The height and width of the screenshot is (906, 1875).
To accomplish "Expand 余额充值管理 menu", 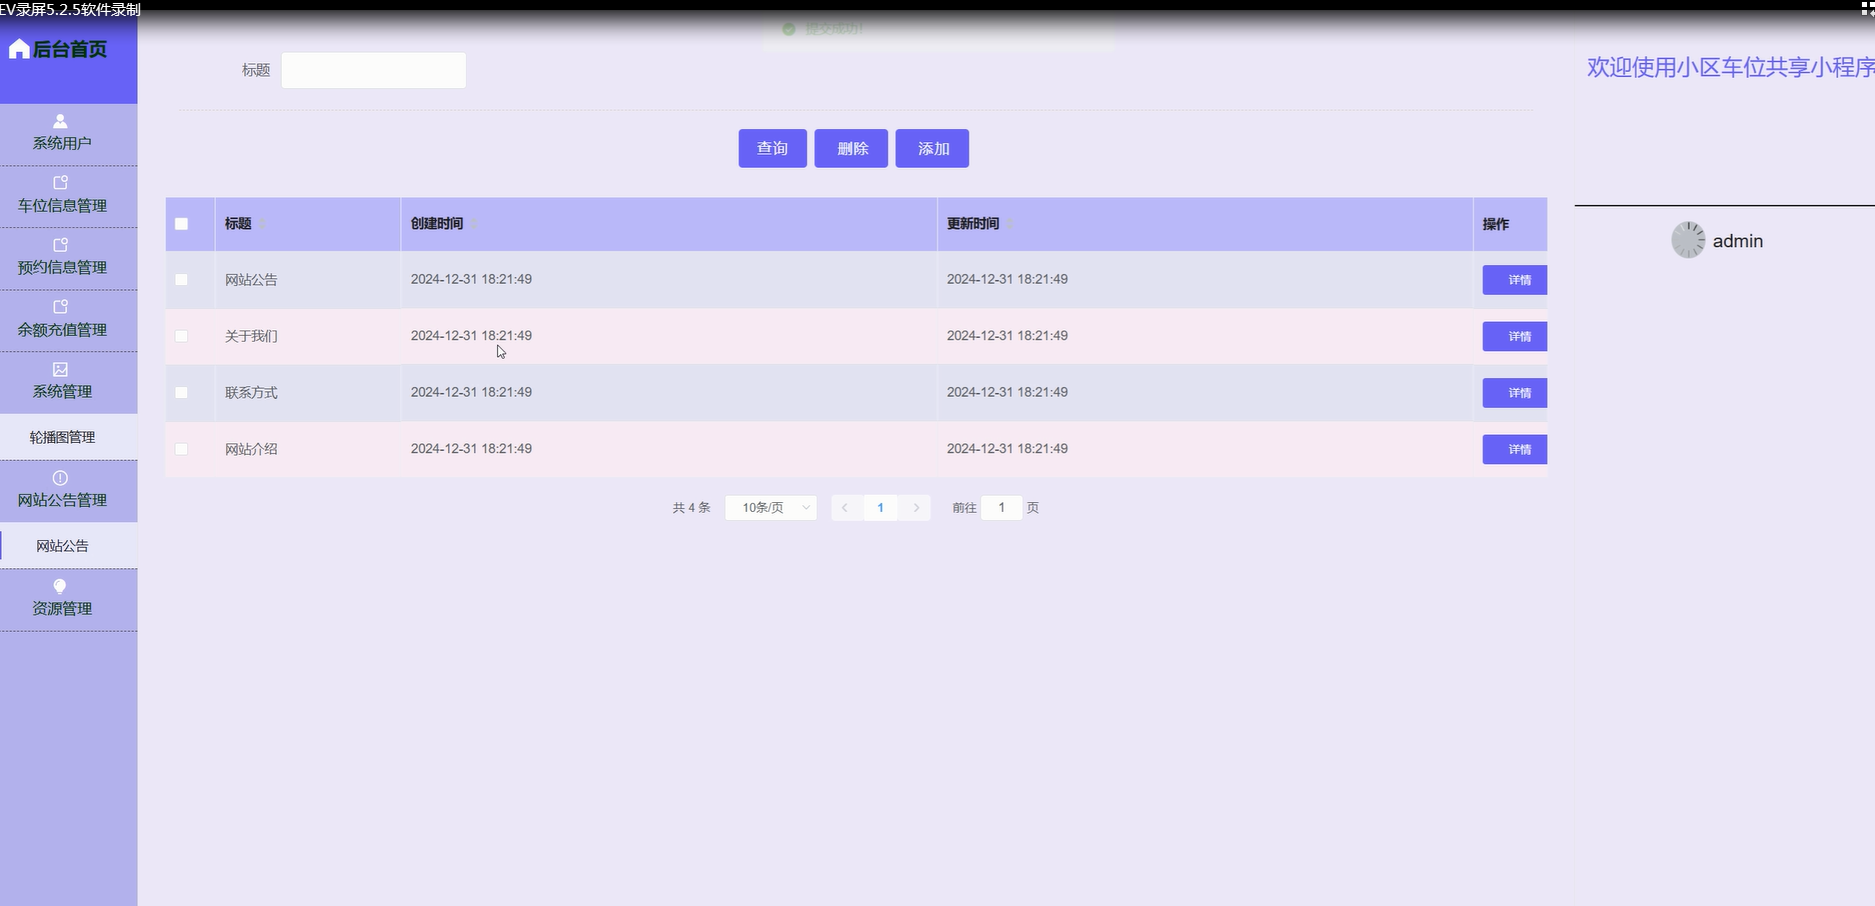I will (x=68, y=320).
